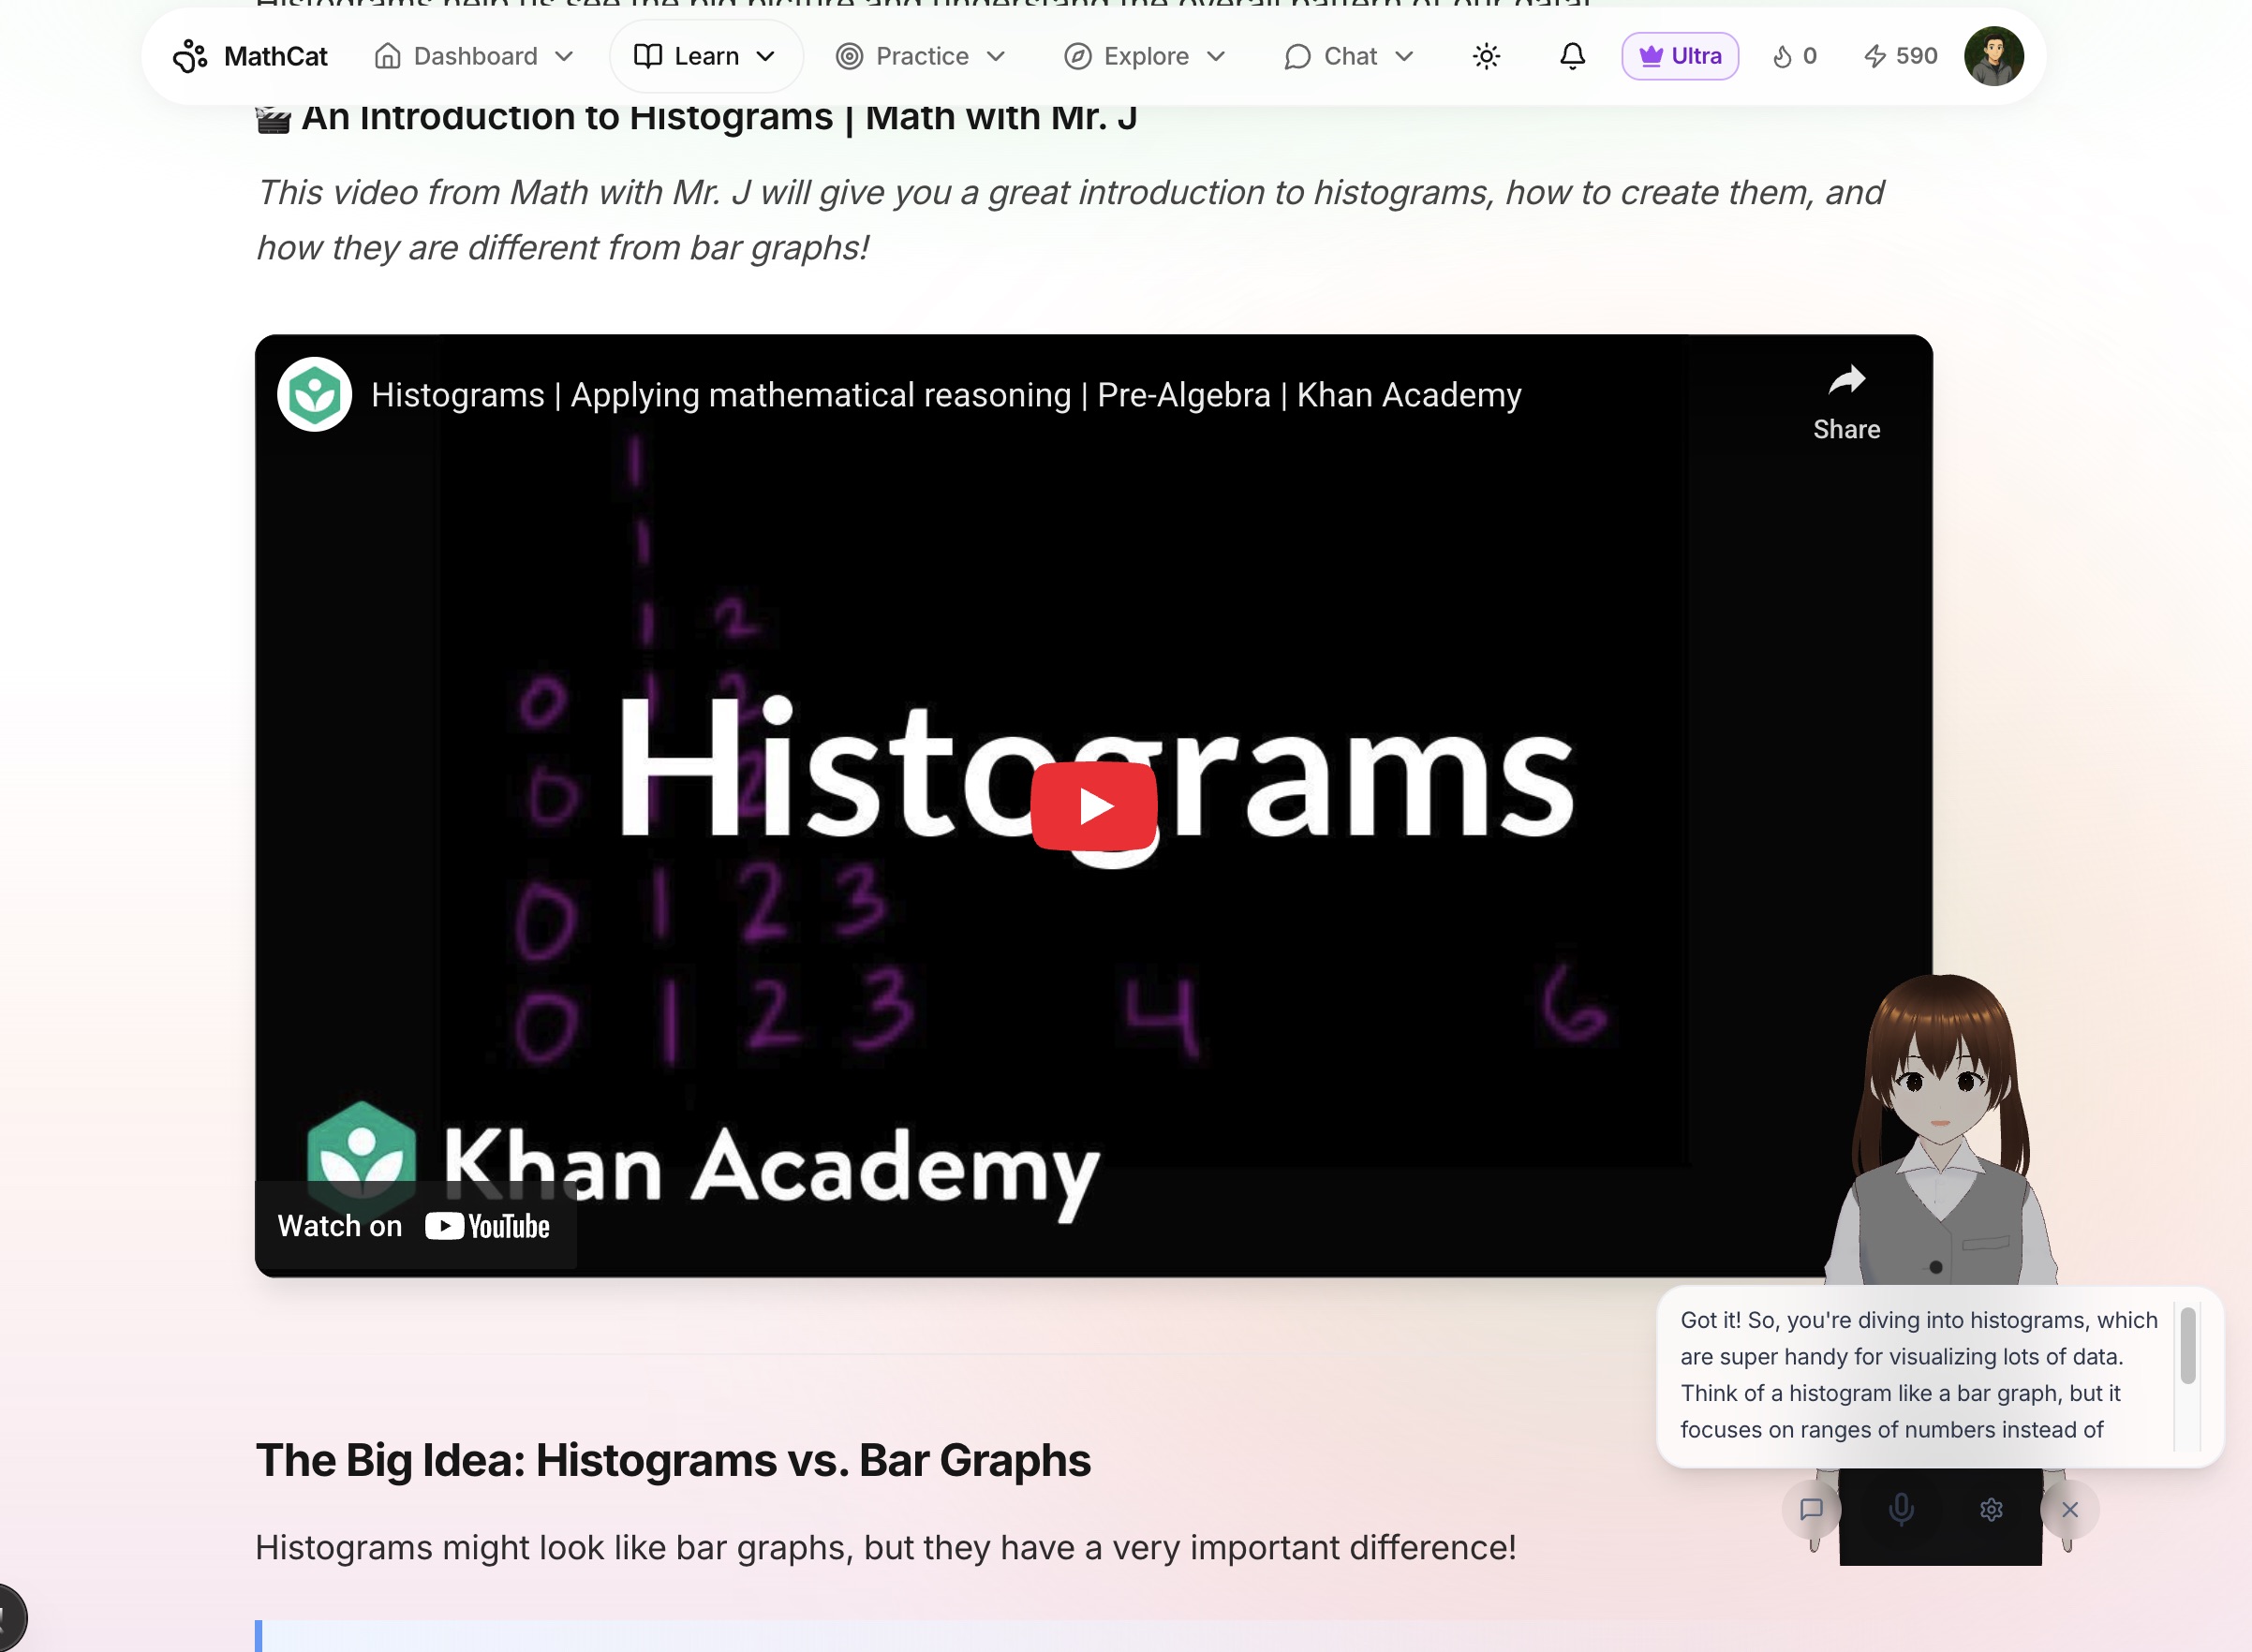Screen dimensions: 2252x1652
Task: Click the anime avatar assistant character
Action: [1940, 1130]
